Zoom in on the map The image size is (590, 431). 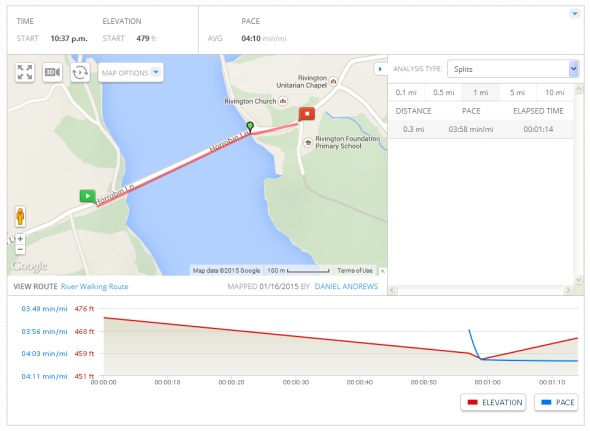click(20, 239)
